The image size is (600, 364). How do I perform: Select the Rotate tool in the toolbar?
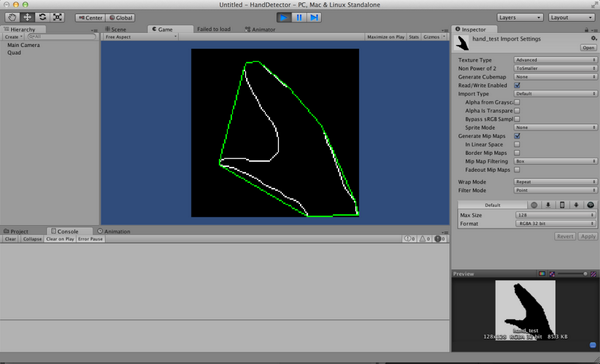(x=42, y=17)
